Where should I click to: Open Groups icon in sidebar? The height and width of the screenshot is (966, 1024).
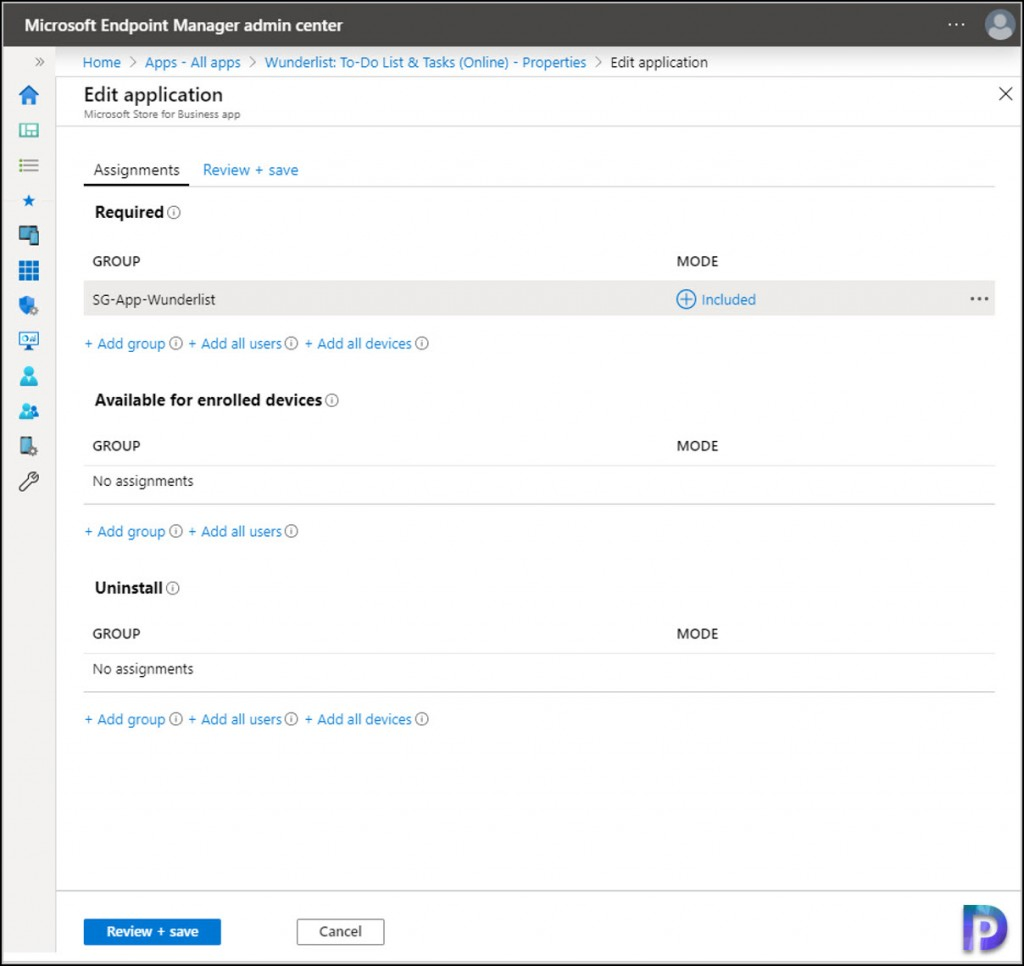(x=29, y=411)
